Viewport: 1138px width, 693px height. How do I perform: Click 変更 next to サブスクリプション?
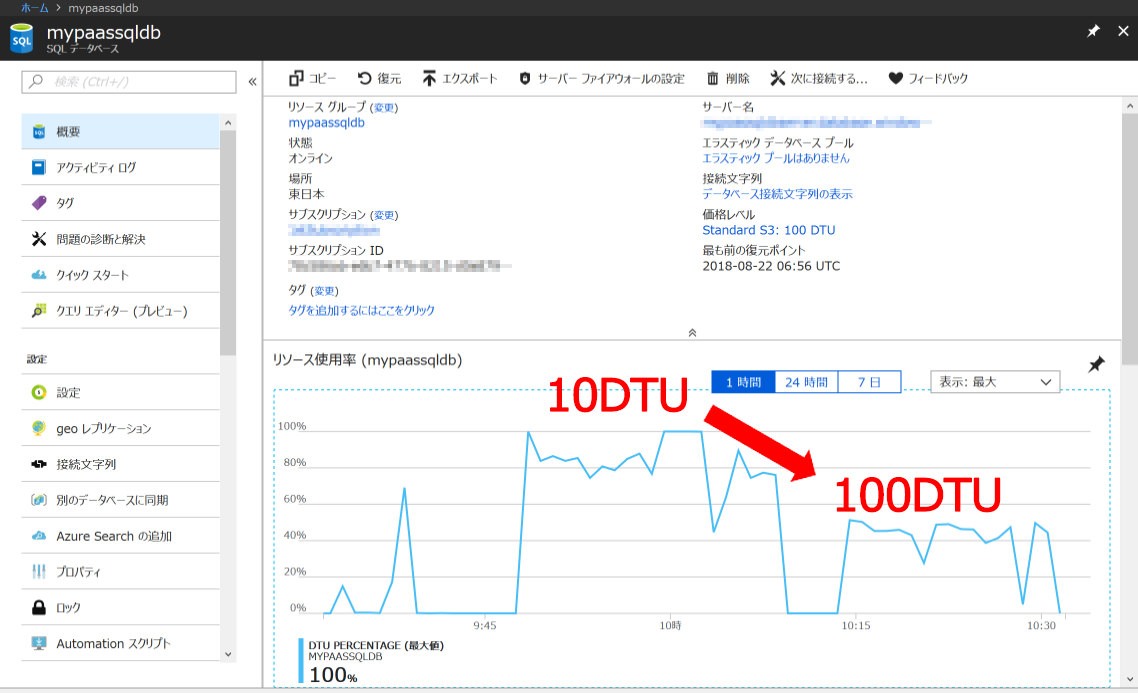click(x=384, y=215)
